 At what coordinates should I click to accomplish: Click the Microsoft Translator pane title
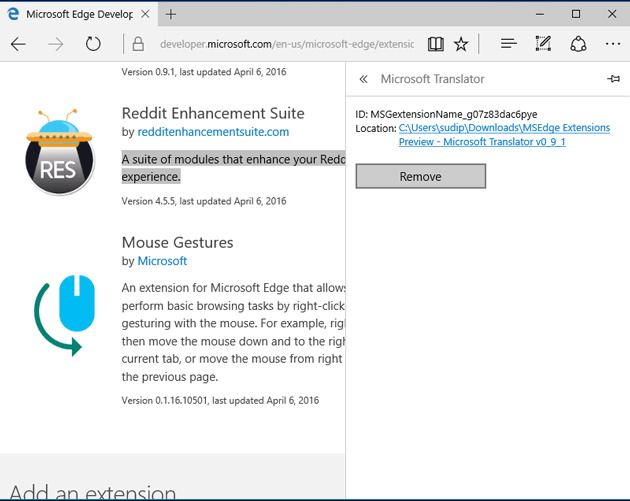(x=432, y=79)
